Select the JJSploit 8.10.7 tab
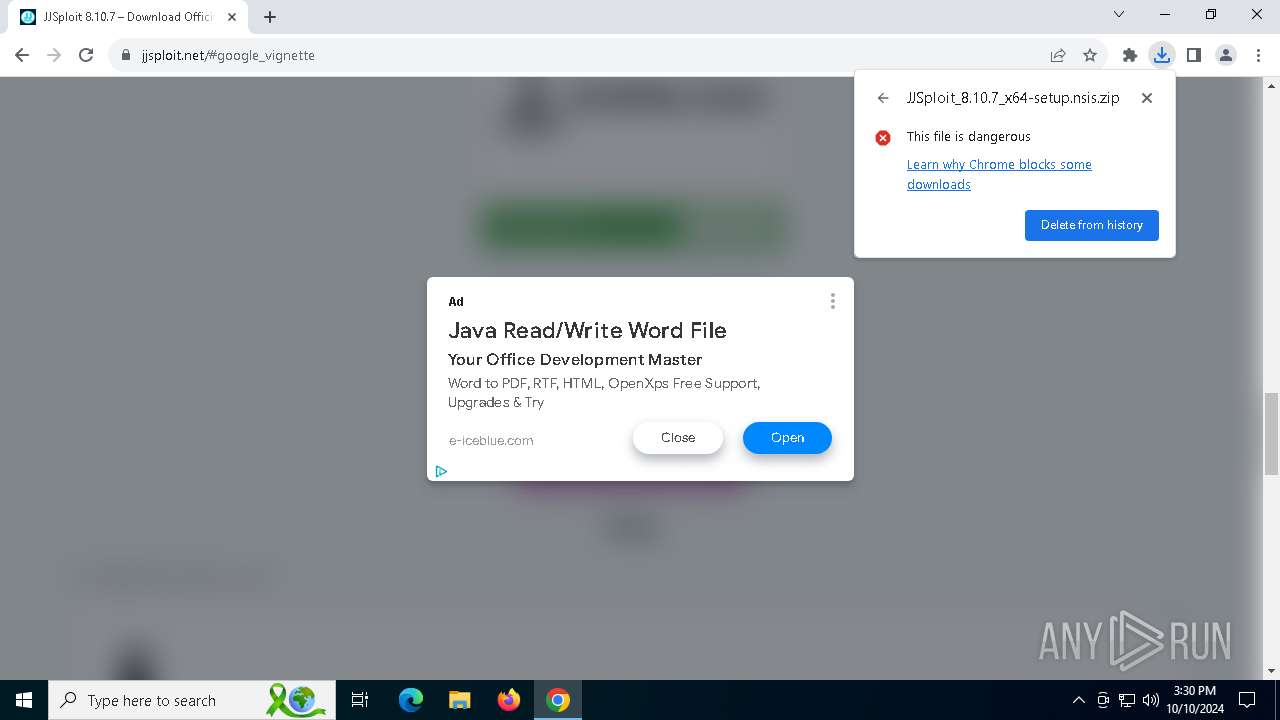This screenshot has width=1280, height=720. (x=128, y=17)
